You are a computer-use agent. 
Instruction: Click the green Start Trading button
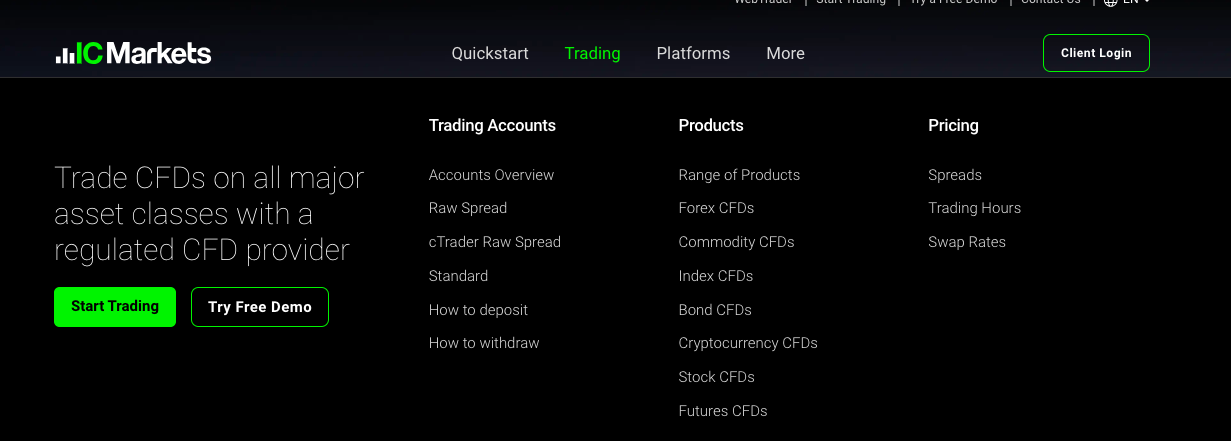(115, 307)
